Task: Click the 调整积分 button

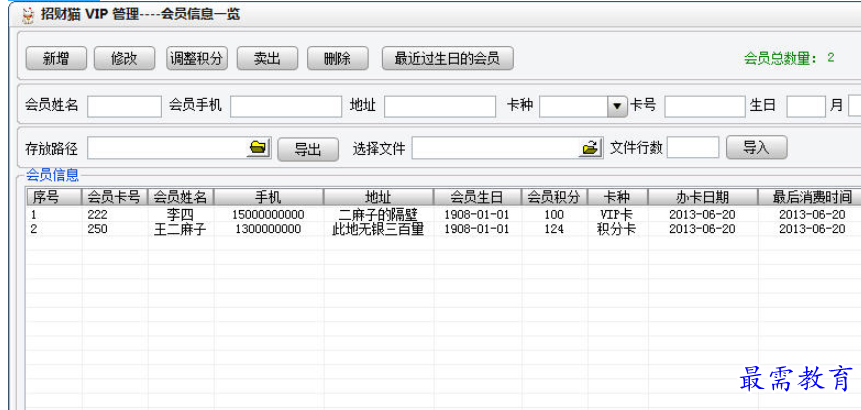Action: pyautogui.click(x=197, y=59)
